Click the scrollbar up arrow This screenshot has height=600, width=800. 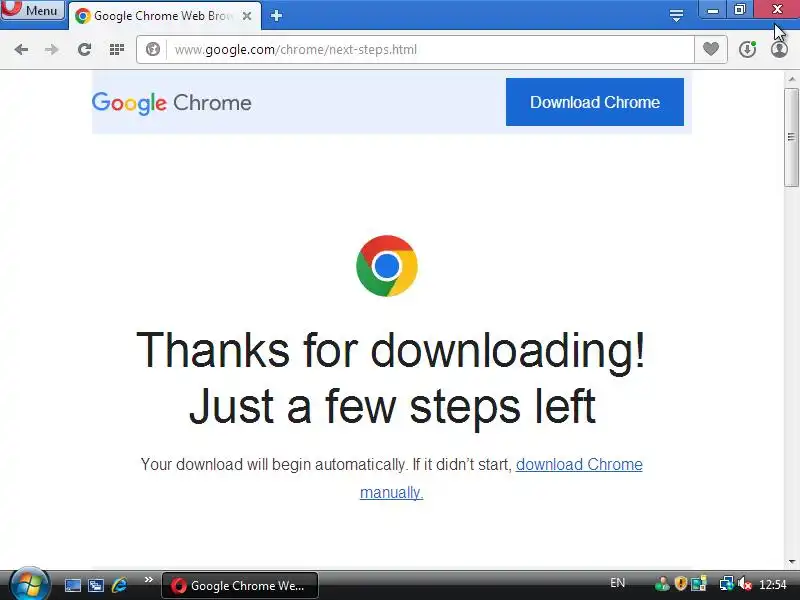click(x=792, y=79)
